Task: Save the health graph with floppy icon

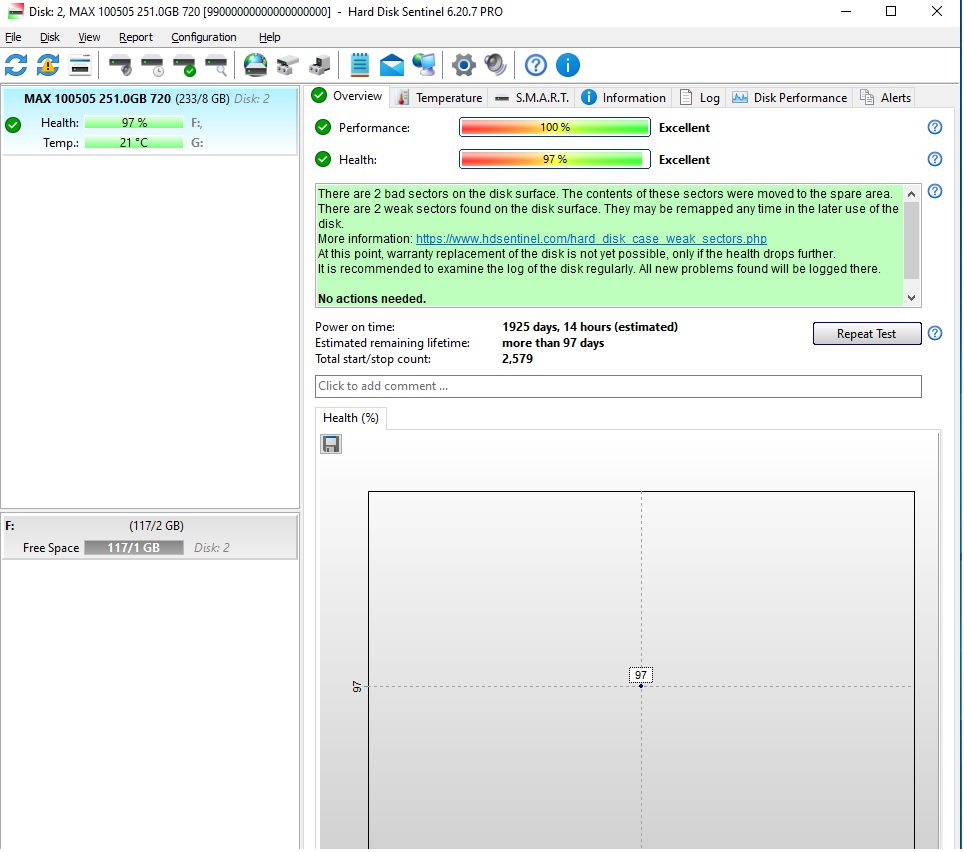Action: click(331, 444)
